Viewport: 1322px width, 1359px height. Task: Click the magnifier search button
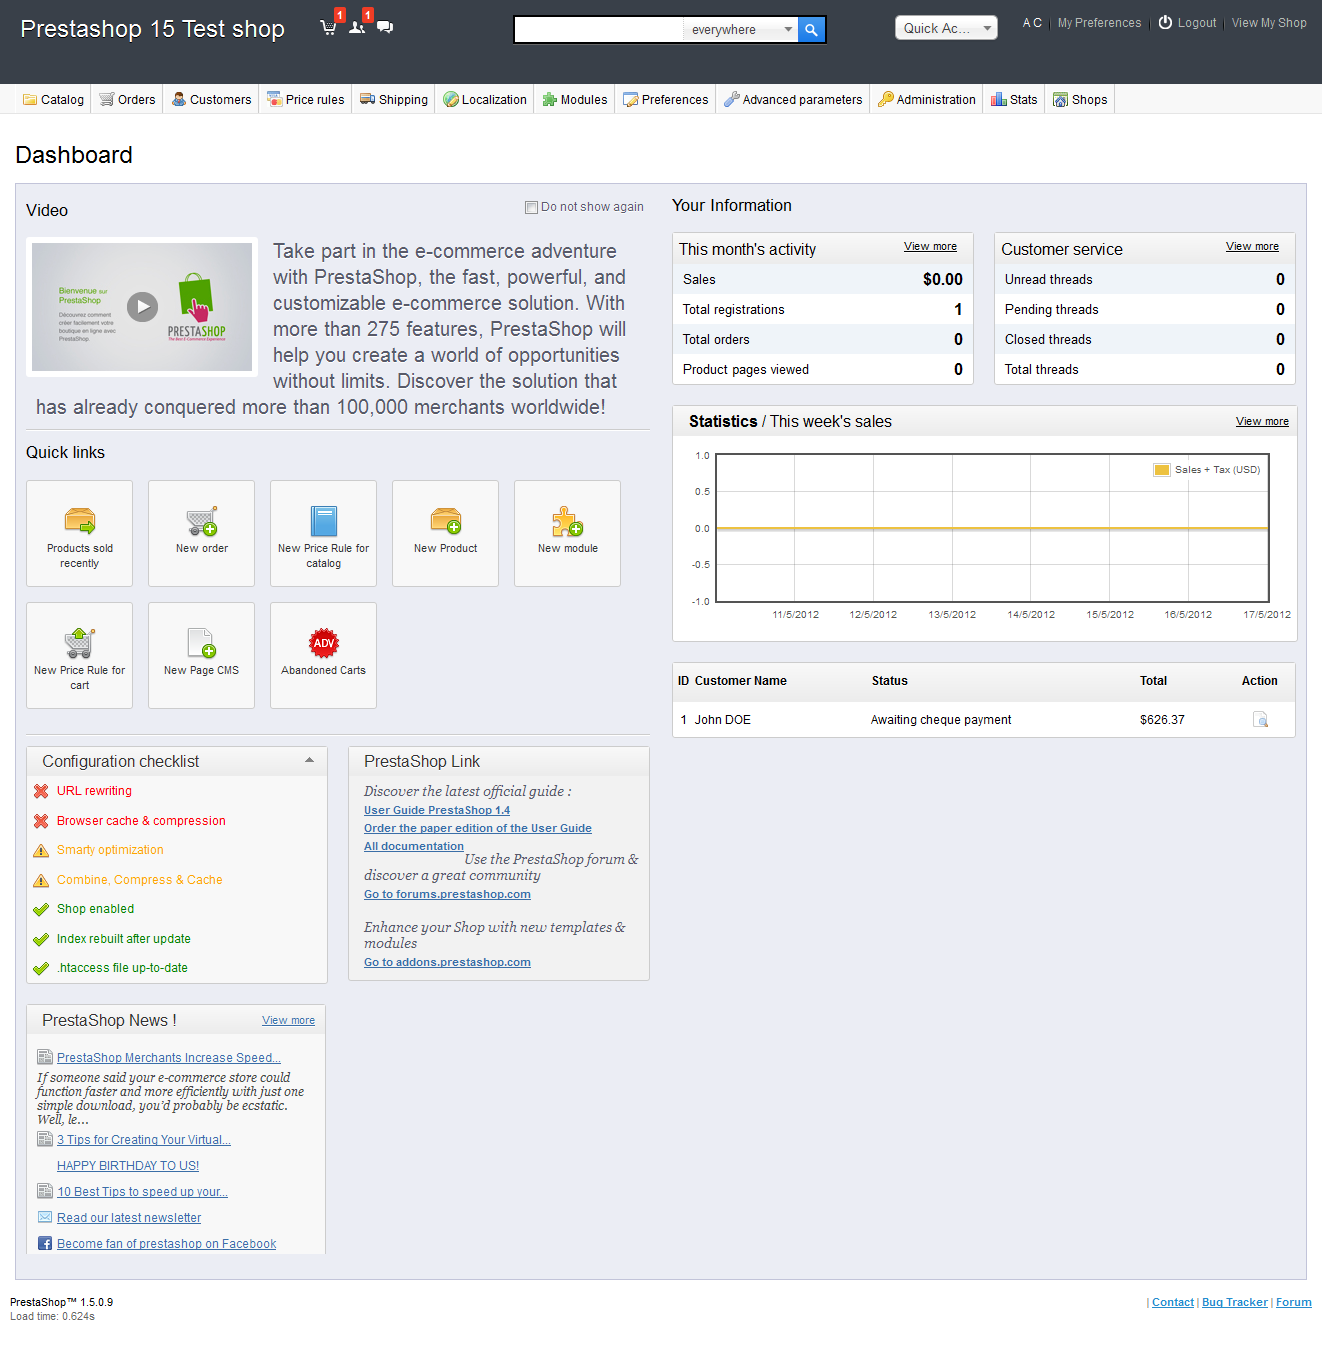point(811,30)
